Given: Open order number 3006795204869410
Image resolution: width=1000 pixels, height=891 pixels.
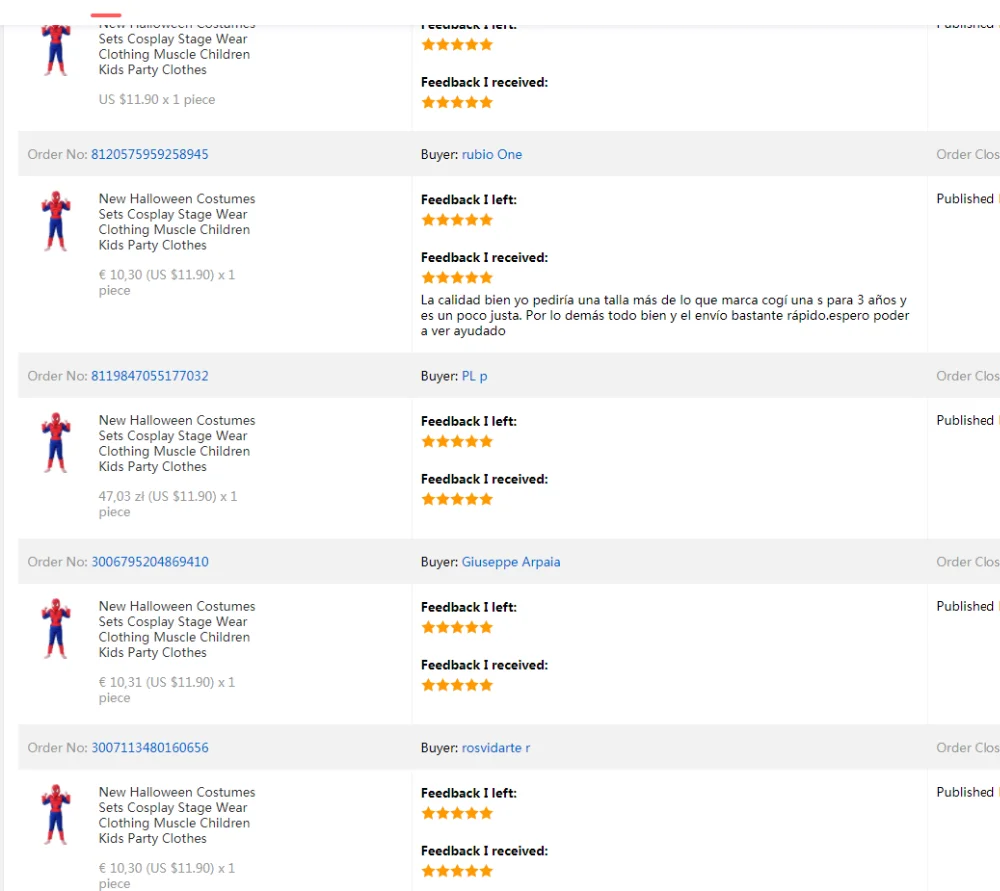Looking at the screenshot, I should 150,562.
